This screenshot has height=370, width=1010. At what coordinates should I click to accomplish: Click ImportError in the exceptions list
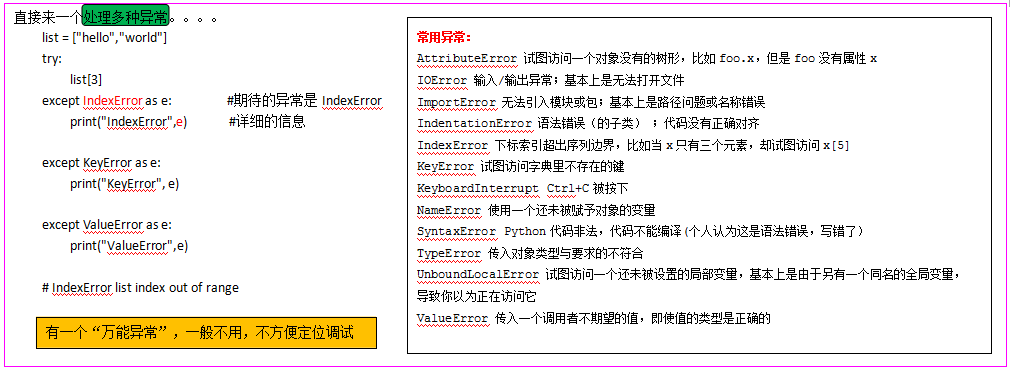(456, 102)
